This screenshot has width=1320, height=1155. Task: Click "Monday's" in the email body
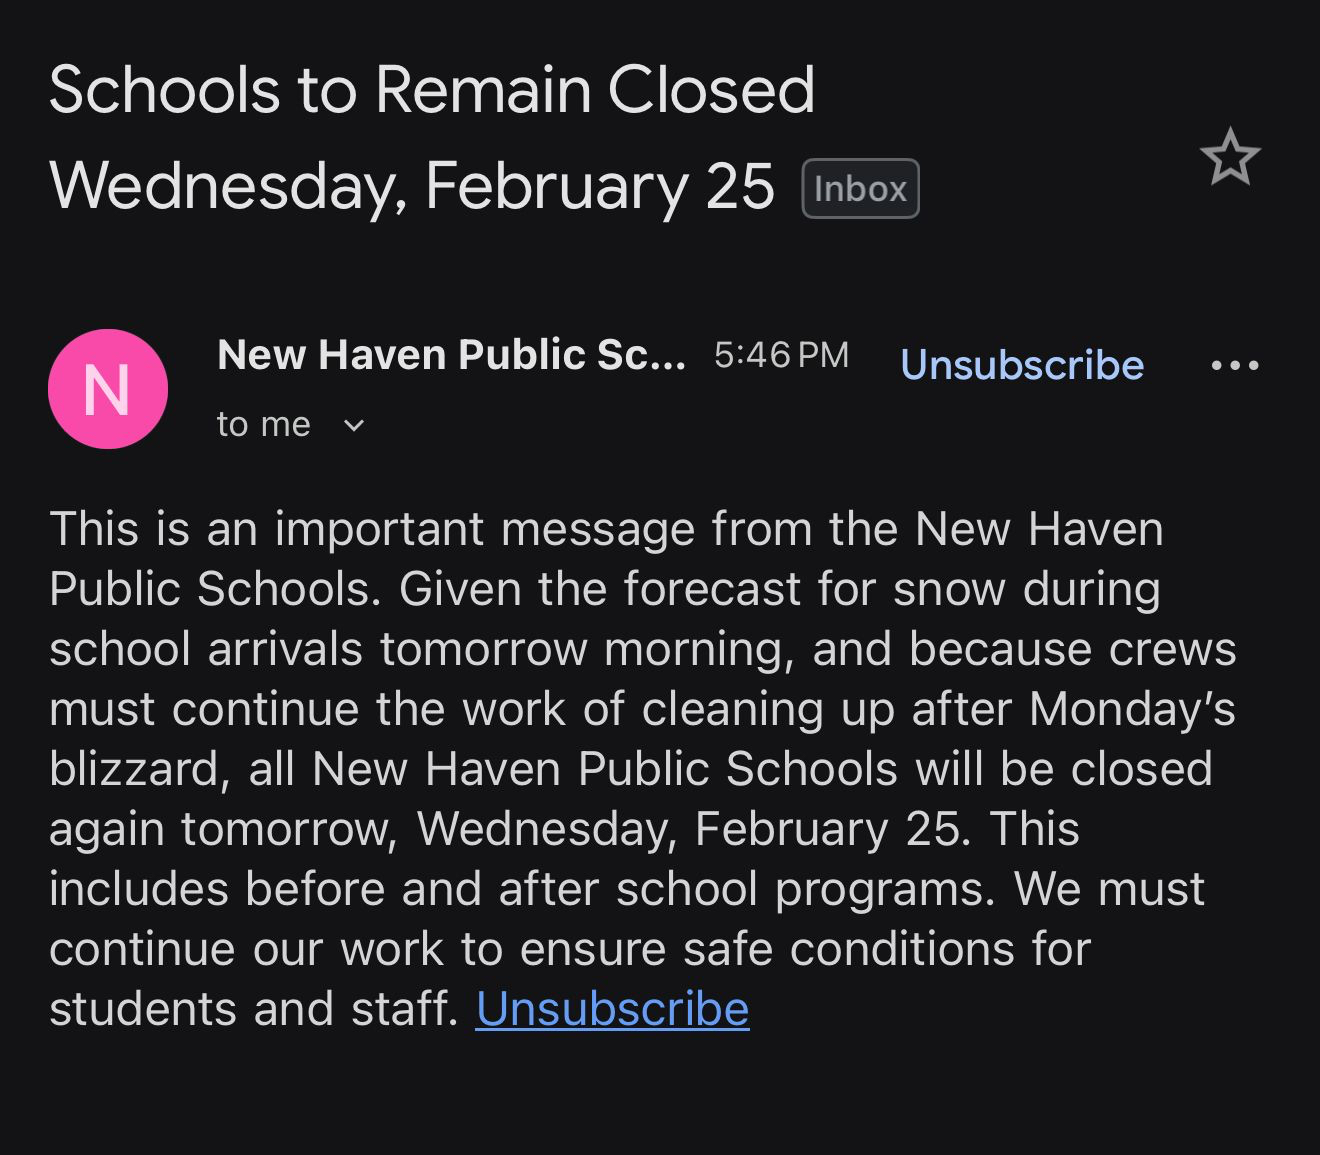(x=1132, y=709)
